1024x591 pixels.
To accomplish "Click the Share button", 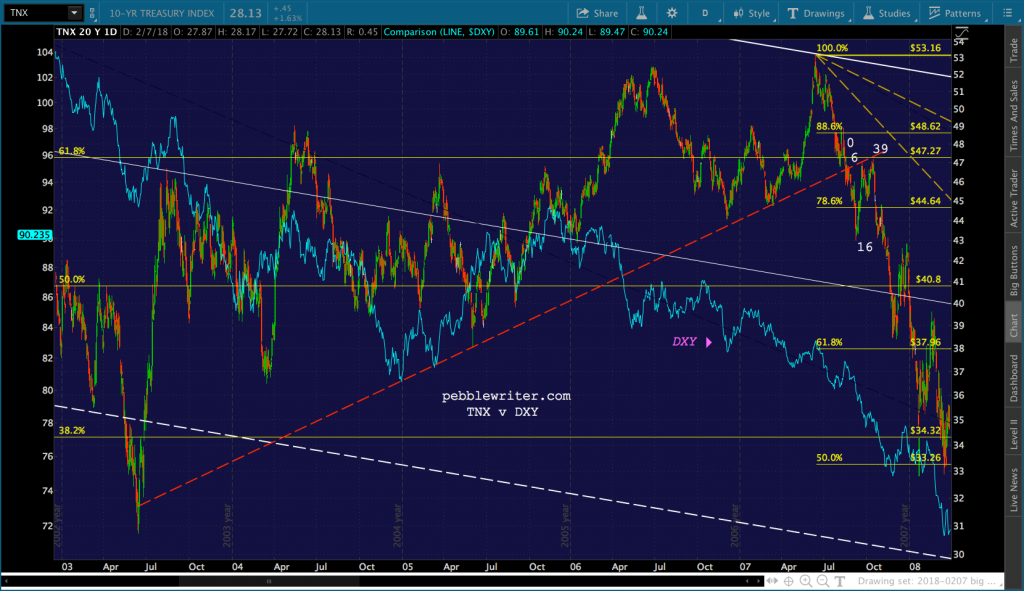I will (597, 13).
